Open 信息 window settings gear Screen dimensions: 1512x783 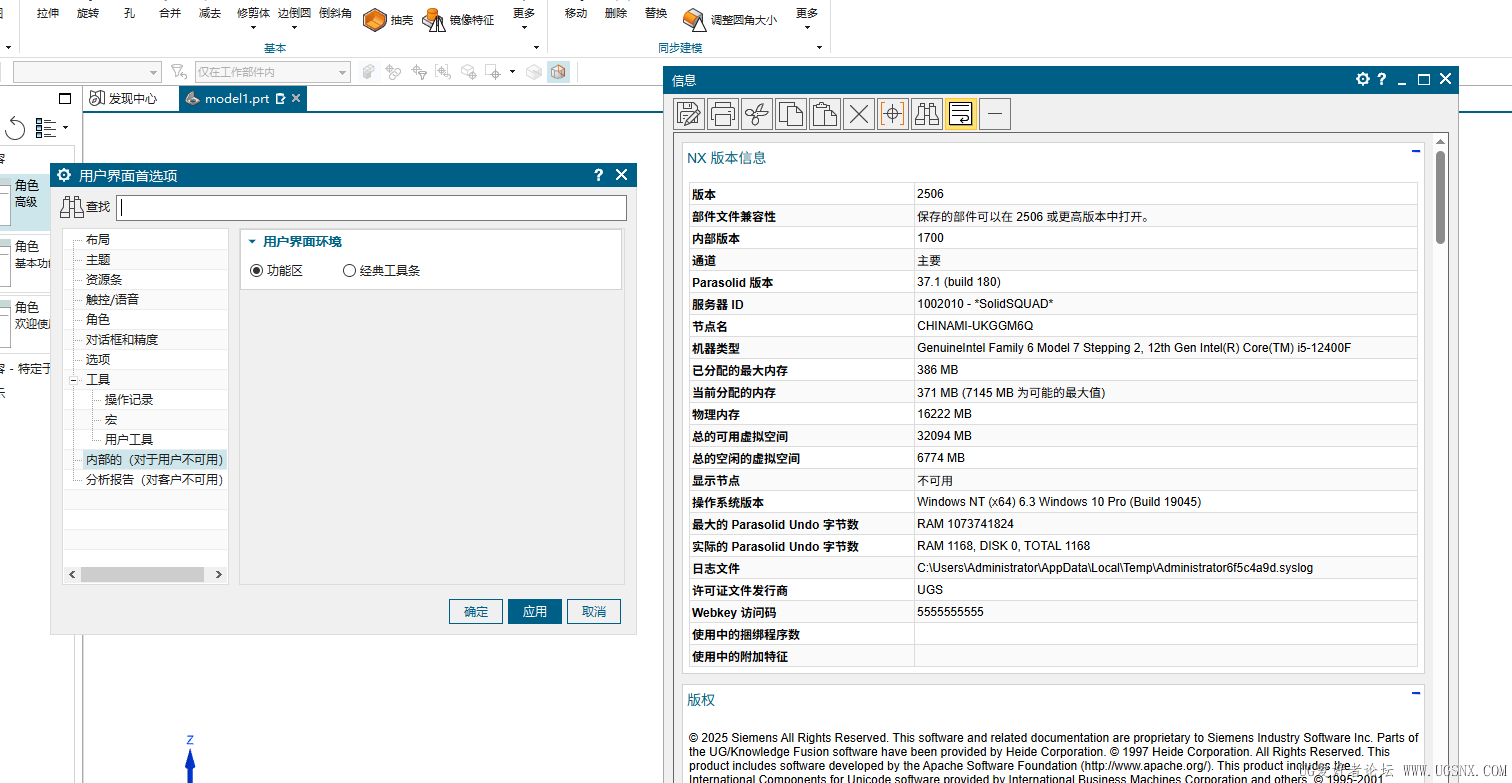click(x=1362, y=79)
